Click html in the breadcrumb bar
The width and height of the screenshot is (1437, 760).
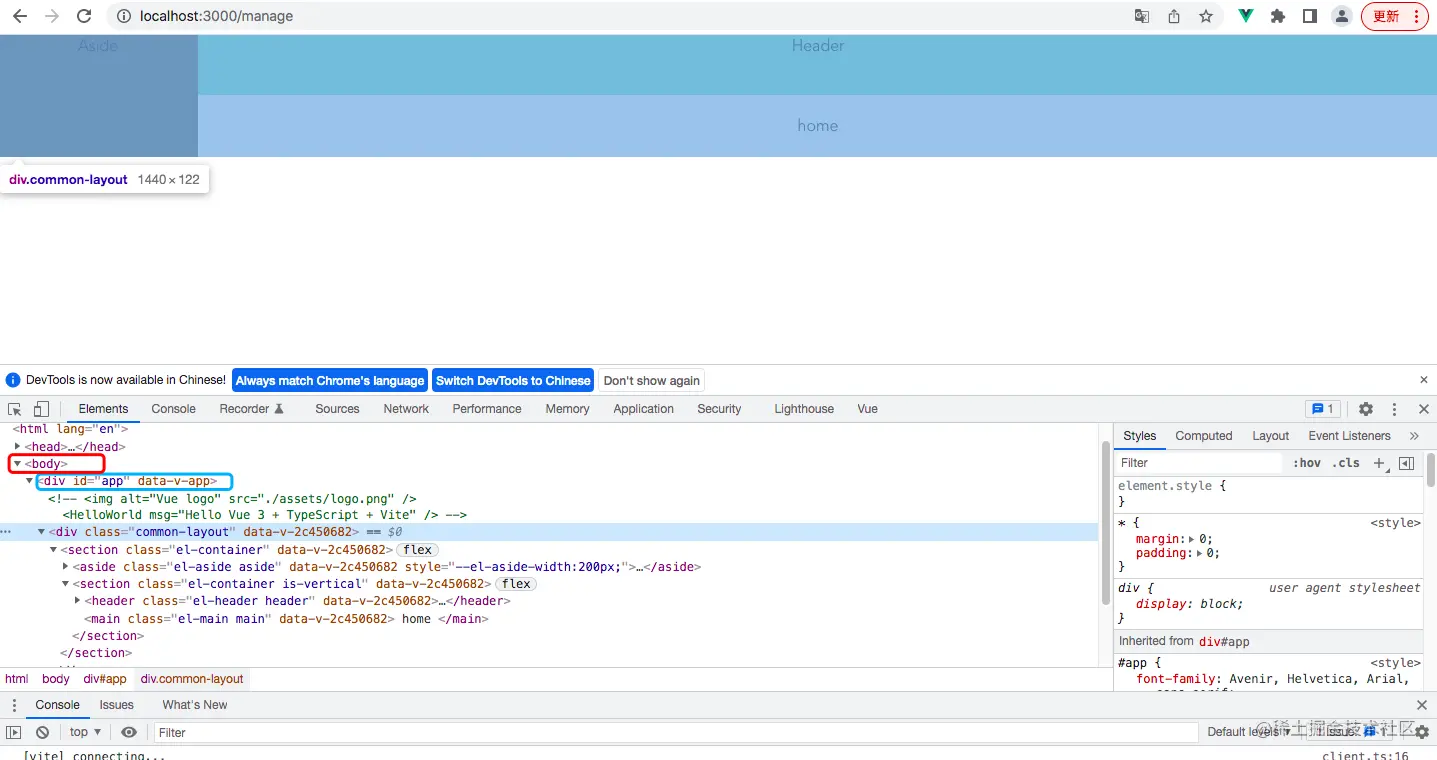[17, 679]
